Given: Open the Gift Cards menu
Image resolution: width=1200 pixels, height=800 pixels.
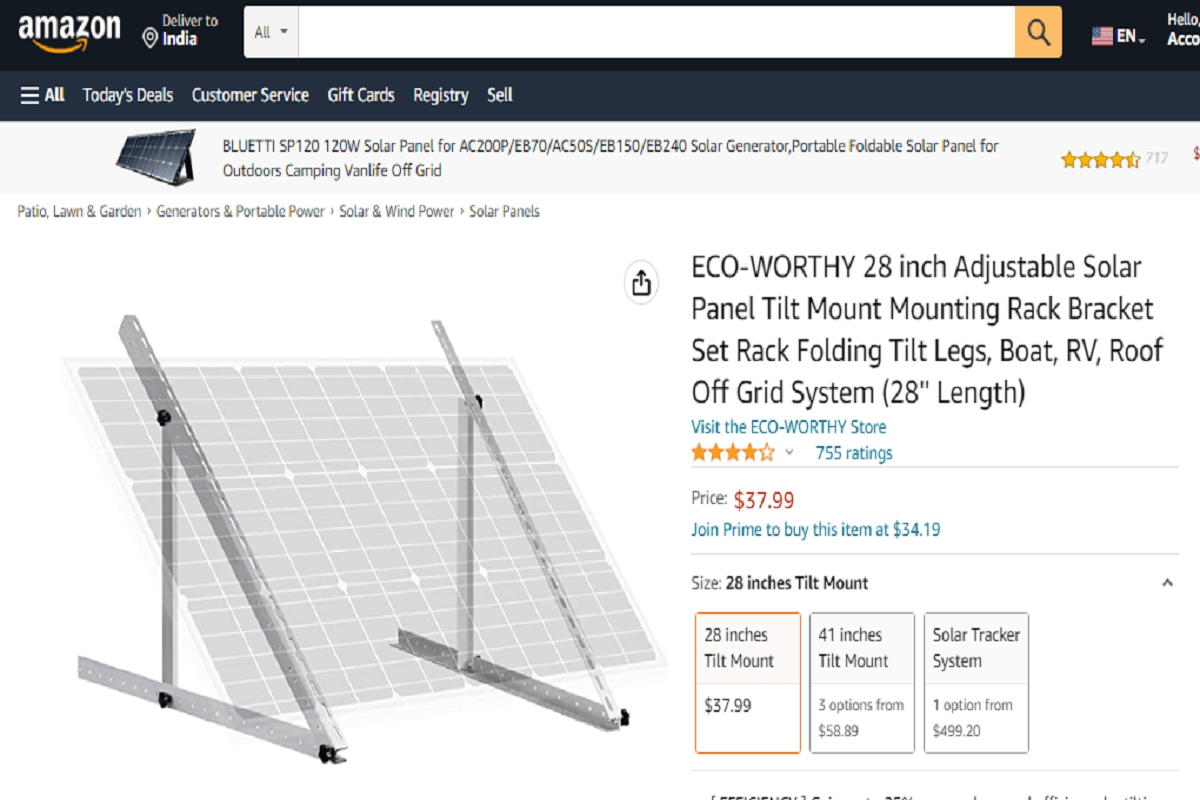Looking at the screenshot, I should click(x=361, y=95).
